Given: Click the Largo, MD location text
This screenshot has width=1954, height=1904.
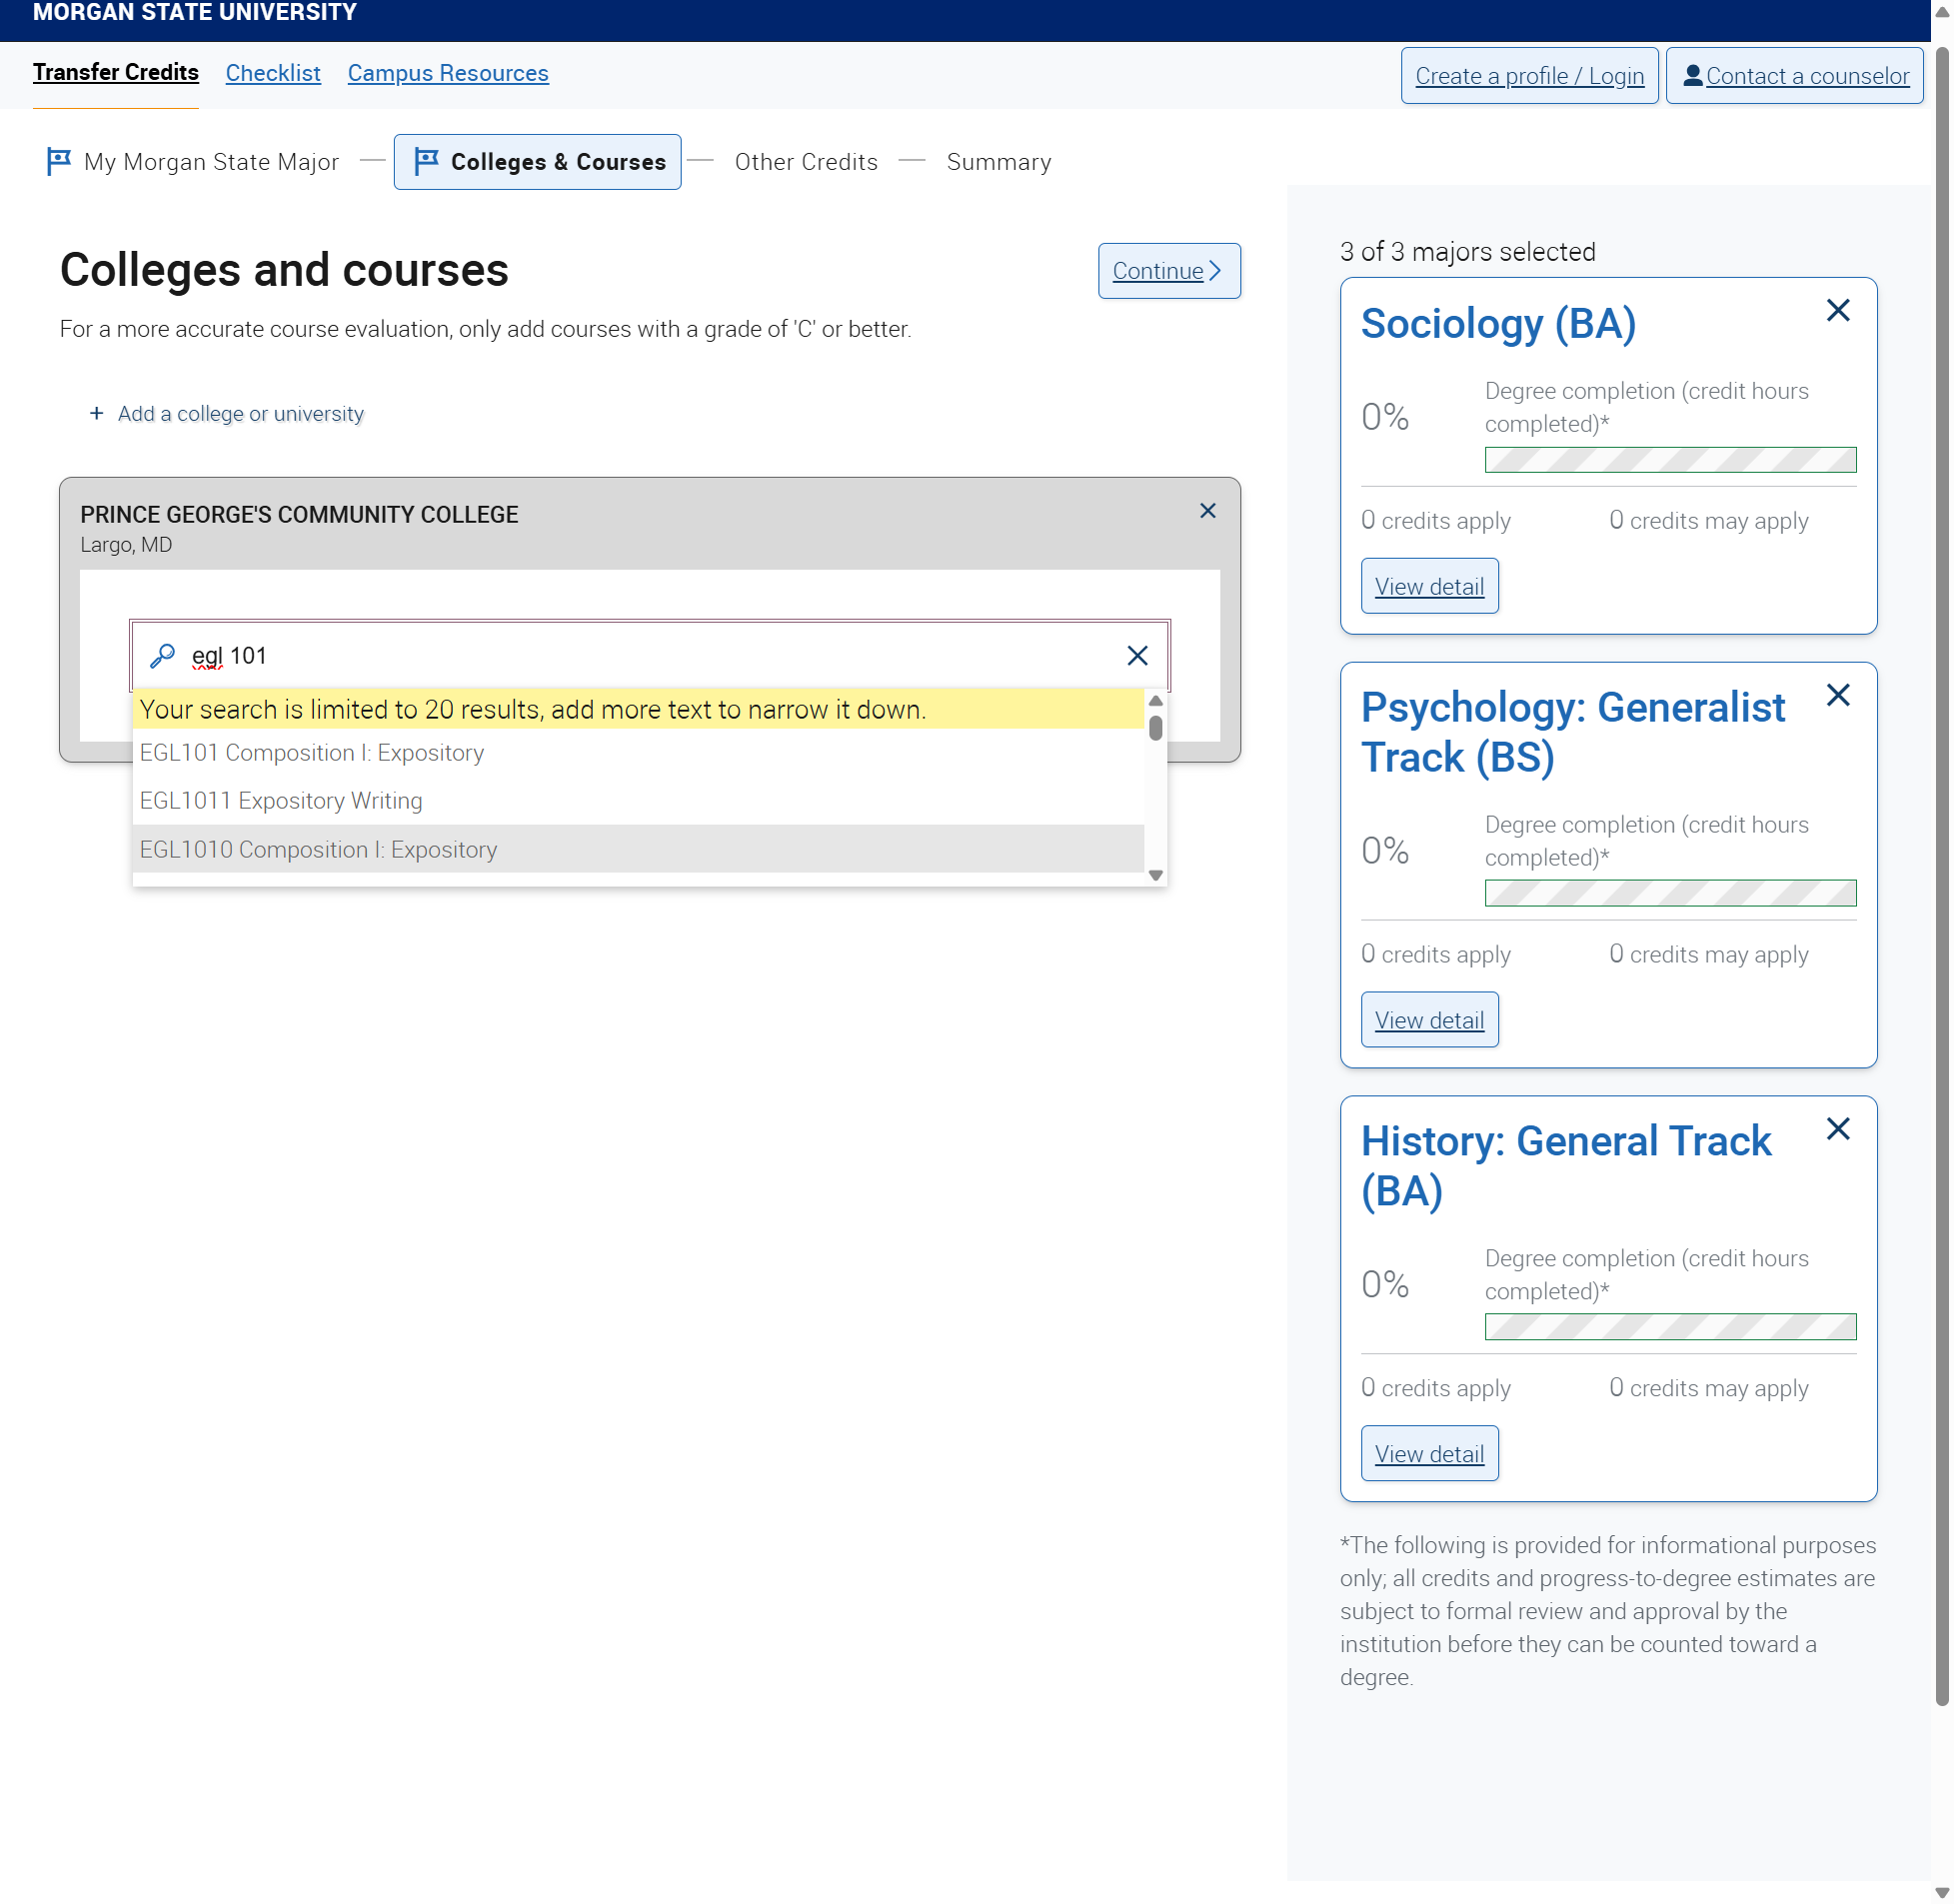Looking at the screenshot, I should tap(126, 544).
